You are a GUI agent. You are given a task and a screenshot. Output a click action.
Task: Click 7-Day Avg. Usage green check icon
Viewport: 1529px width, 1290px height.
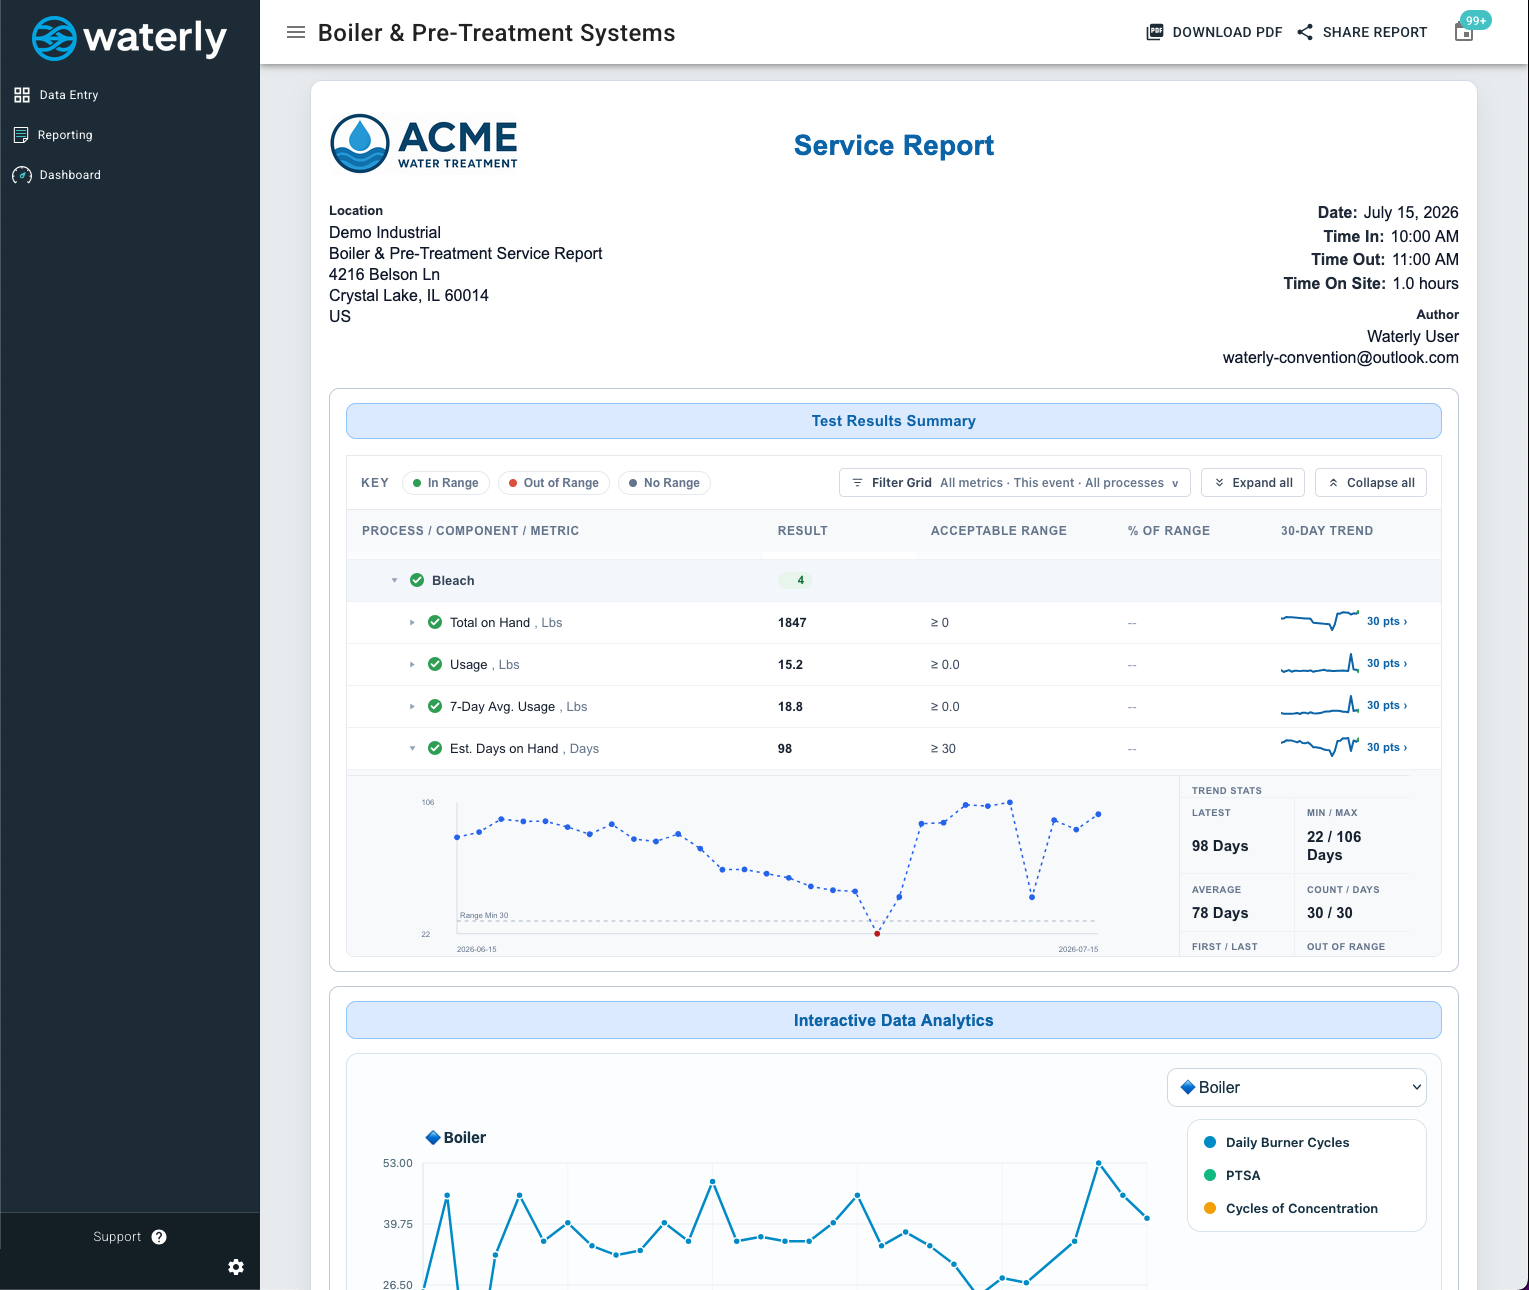pyautogui.click(x=435, y=706)
